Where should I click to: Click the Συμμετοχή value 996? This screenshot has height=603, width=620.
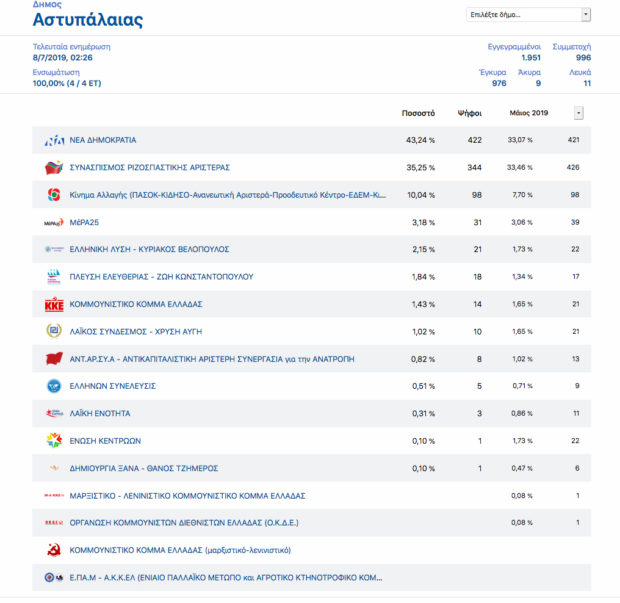coord(583,58)
